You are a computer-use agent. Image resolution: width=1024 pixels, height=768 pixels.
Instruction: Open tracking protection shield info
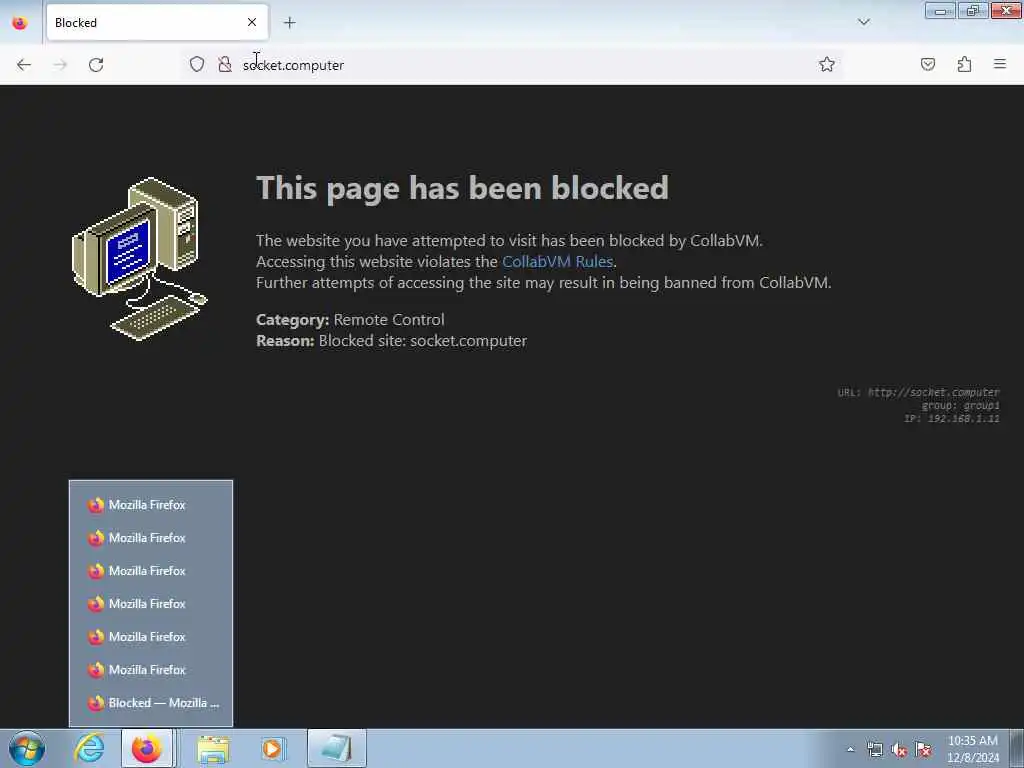(197, 64)
